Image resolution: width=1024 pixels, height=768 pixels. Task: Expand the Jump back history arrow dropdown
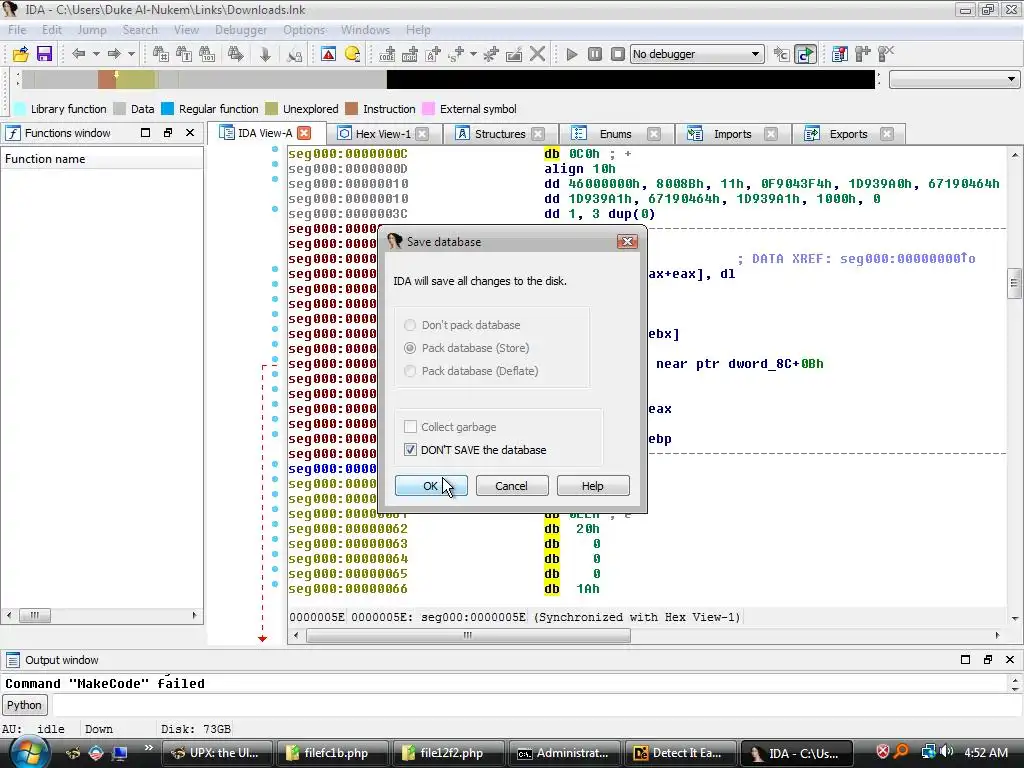click(96, 54)
